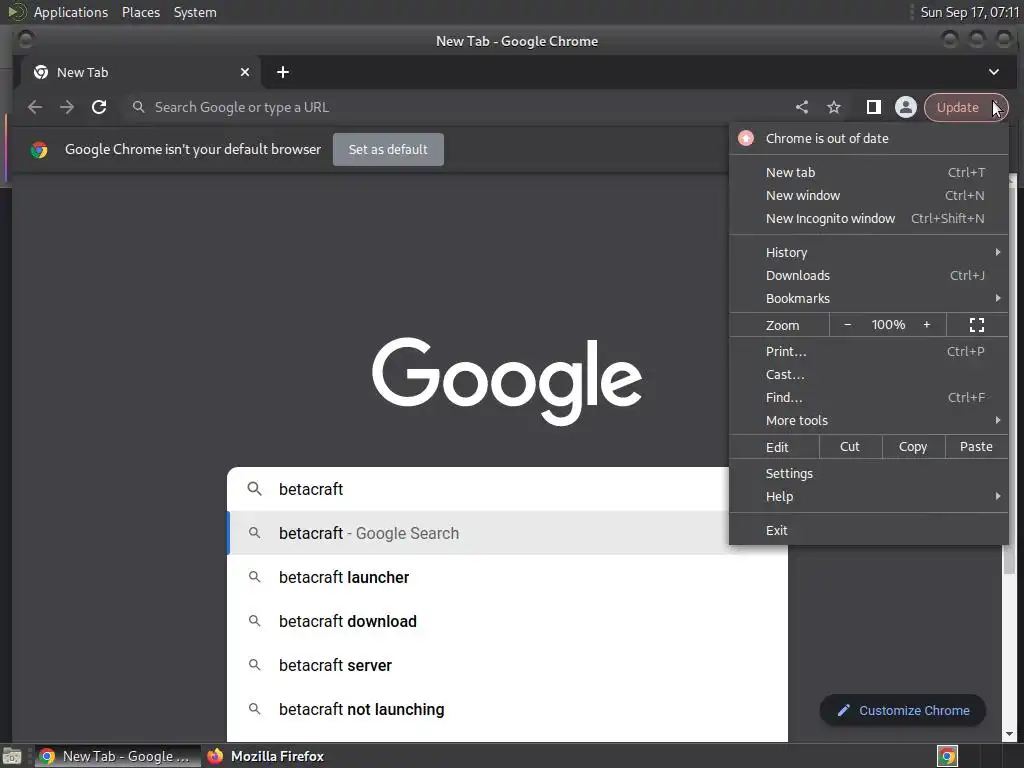Screen dimensions: 1024x768
Task: Select betacraft - Google Search suggestion
Action: coord(479,533)
